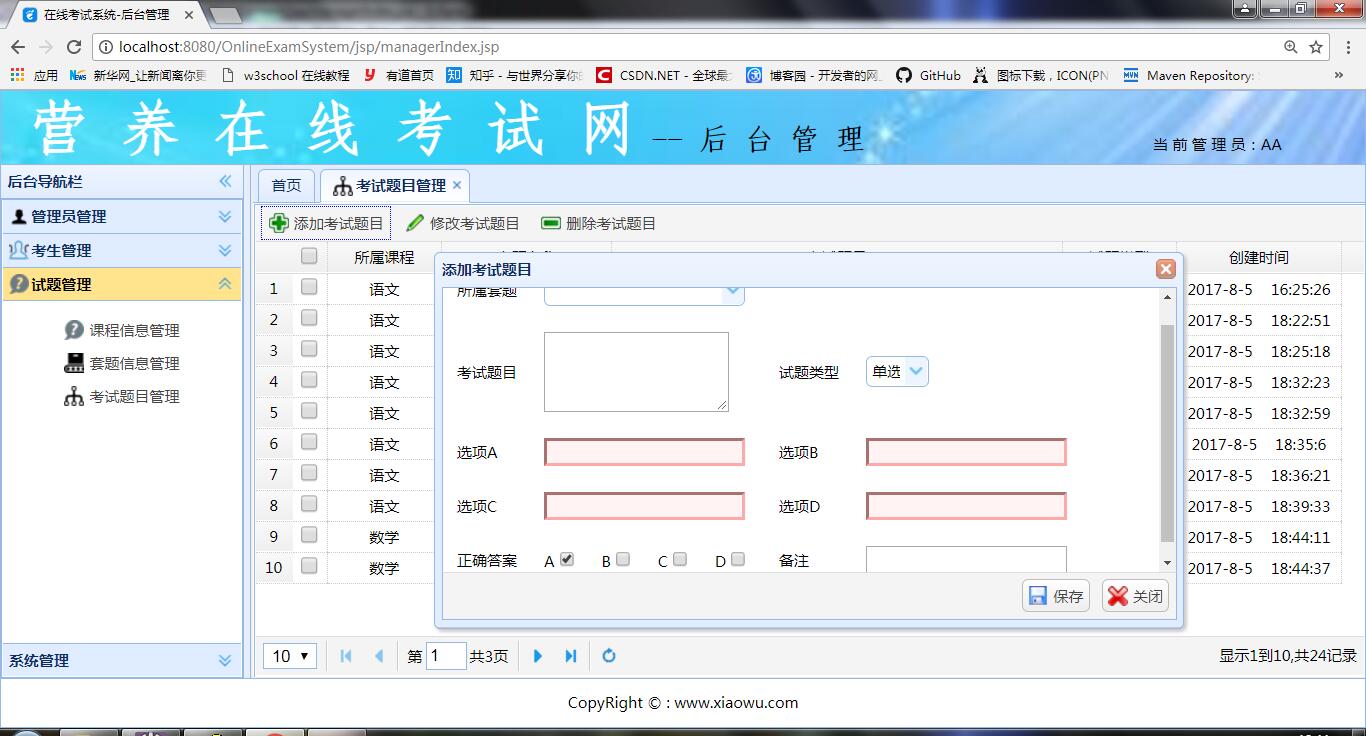Screen dimensions: 1366x736
Task: Jump to last page using pagination icon
Action: pos(571,656)
